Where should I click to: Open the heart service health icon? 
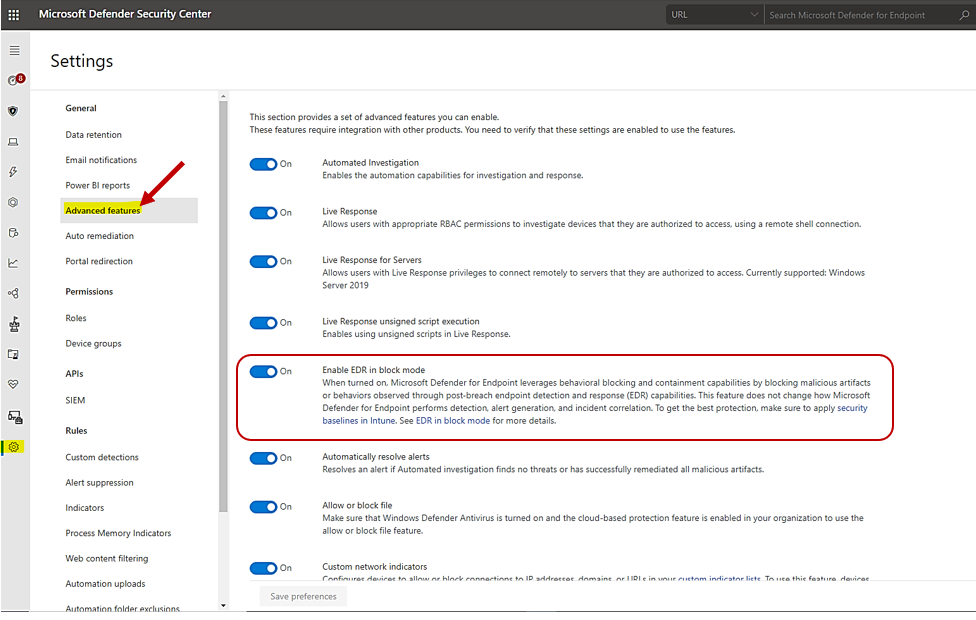pos(13,384)
